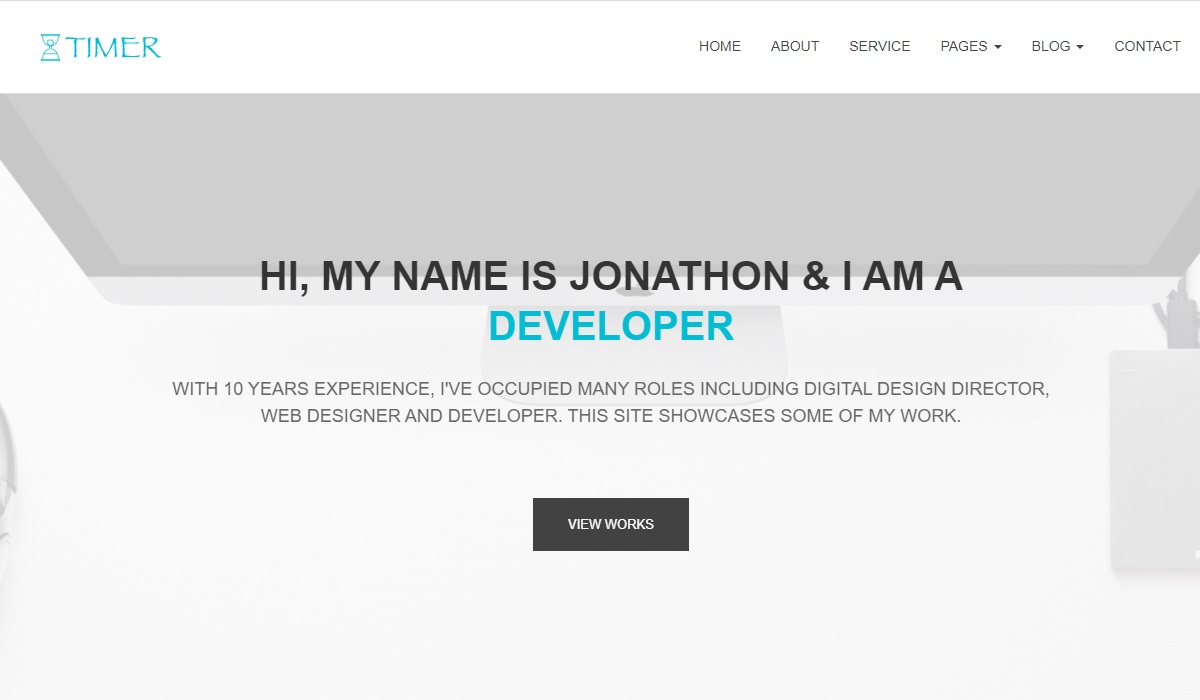Open the ABOUT page from navbar
The height and width of the screenshot is (700, 1200).
coord(794,46)
